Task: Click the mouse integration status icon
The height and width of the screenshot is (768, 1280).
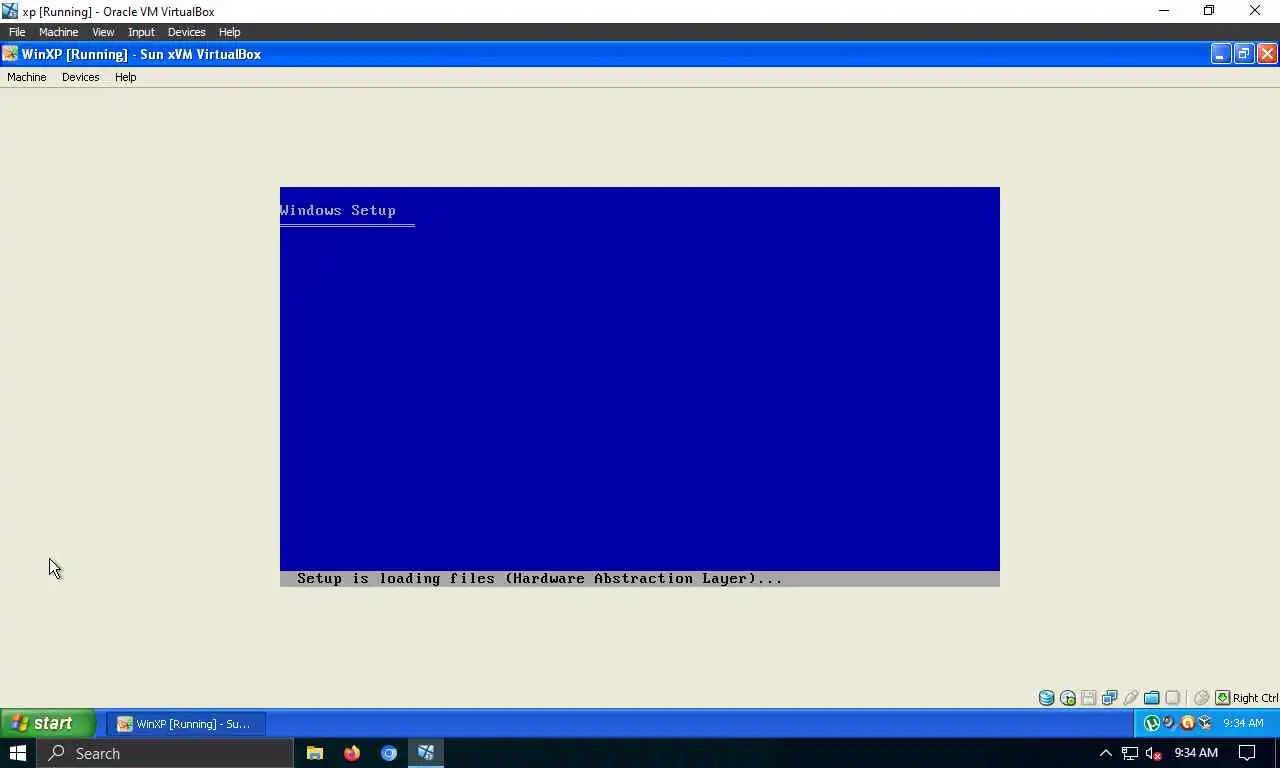Action: 1202,698
